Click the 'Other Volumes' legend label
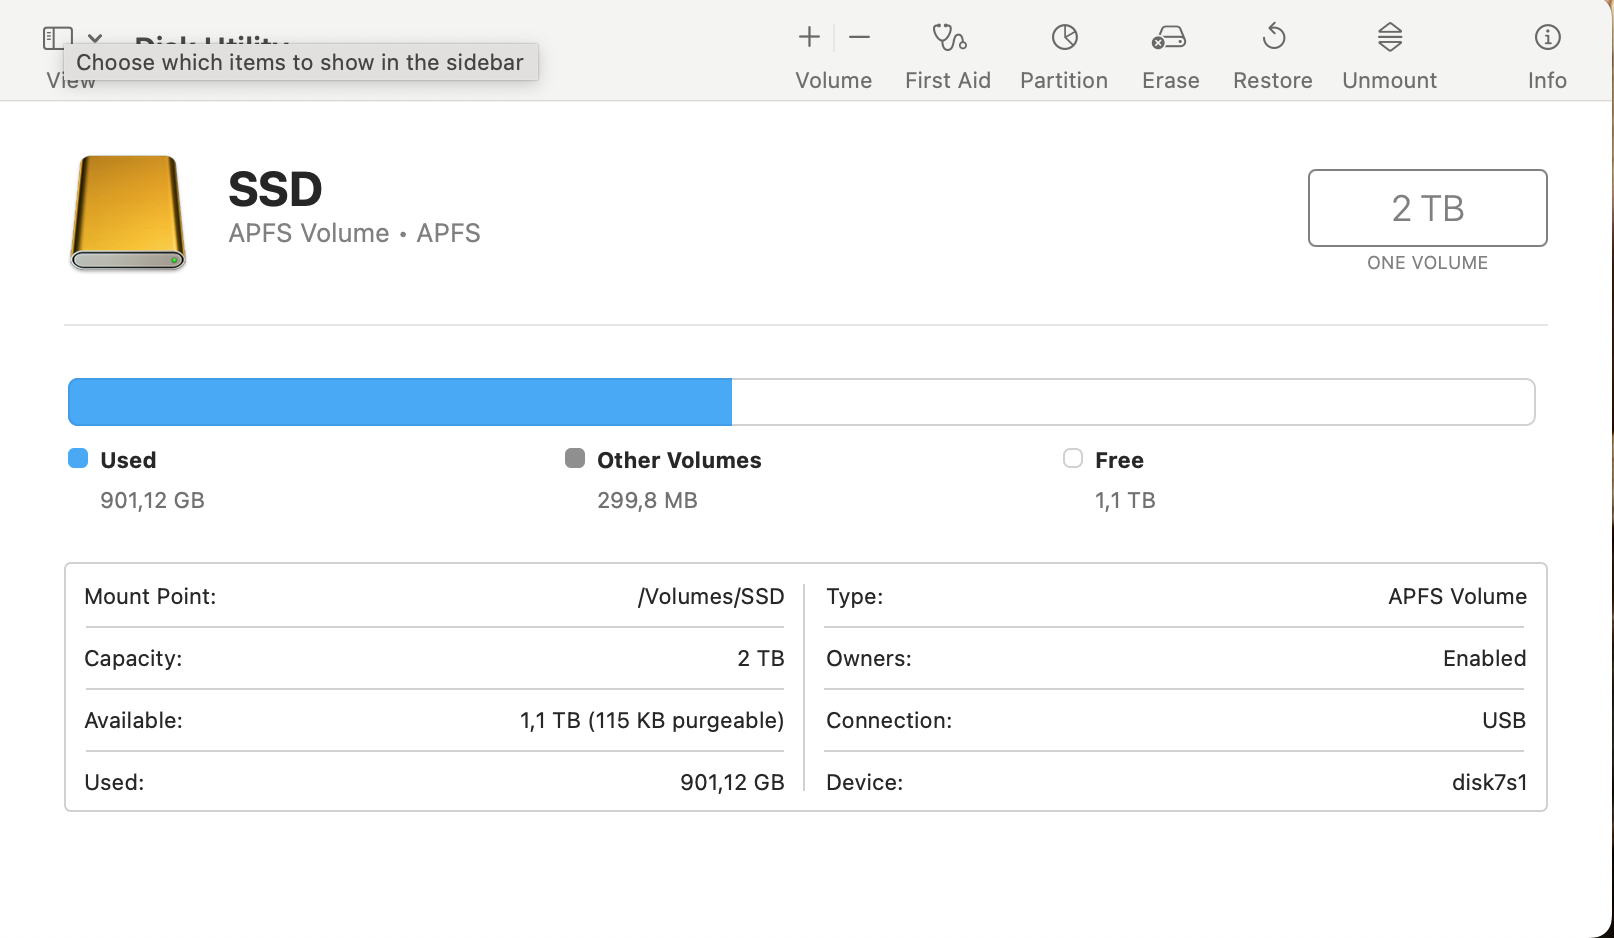Screen dimensions: 1614x938 click(x=679, y=460)
